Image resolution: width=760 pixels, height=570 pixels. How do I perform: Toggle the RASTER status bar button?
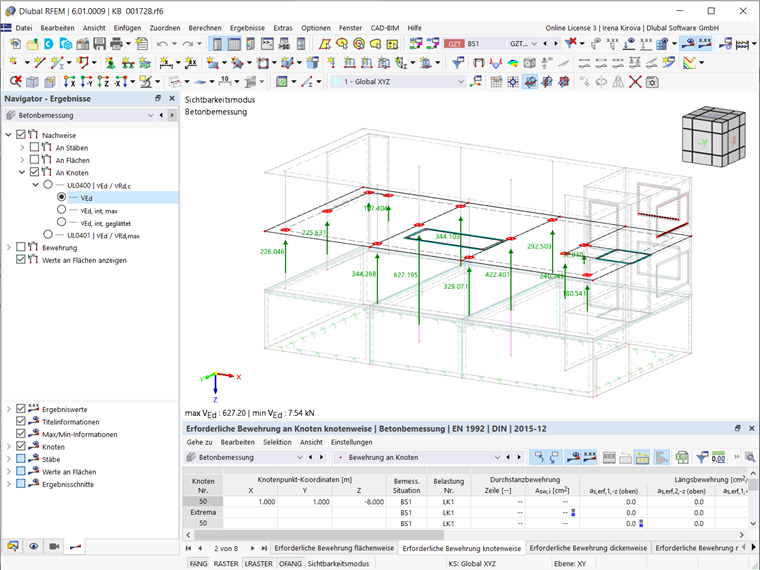pyautogui.click(x=226, y=564)
